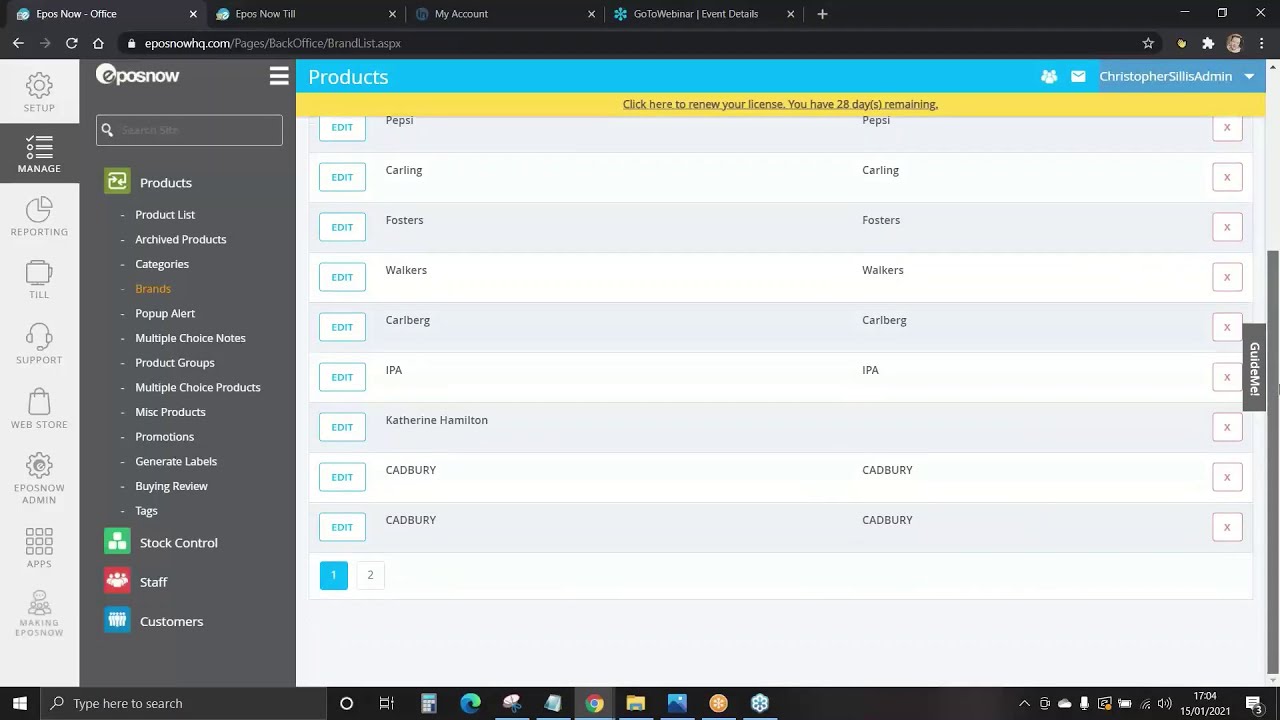Open Generate Labels in the sidebar
This screenshot has width=1280, height=720.
176,461
